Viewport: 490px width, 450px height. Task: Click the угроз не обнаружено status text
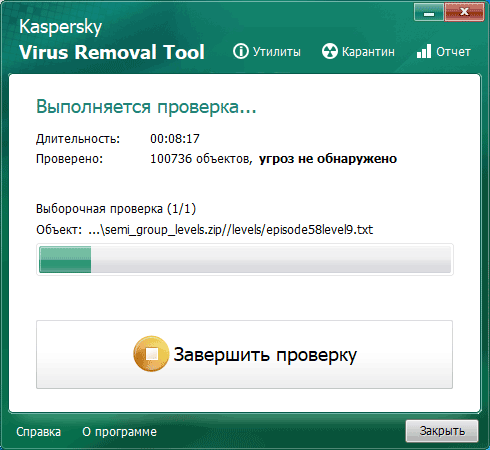coord(328,159)
